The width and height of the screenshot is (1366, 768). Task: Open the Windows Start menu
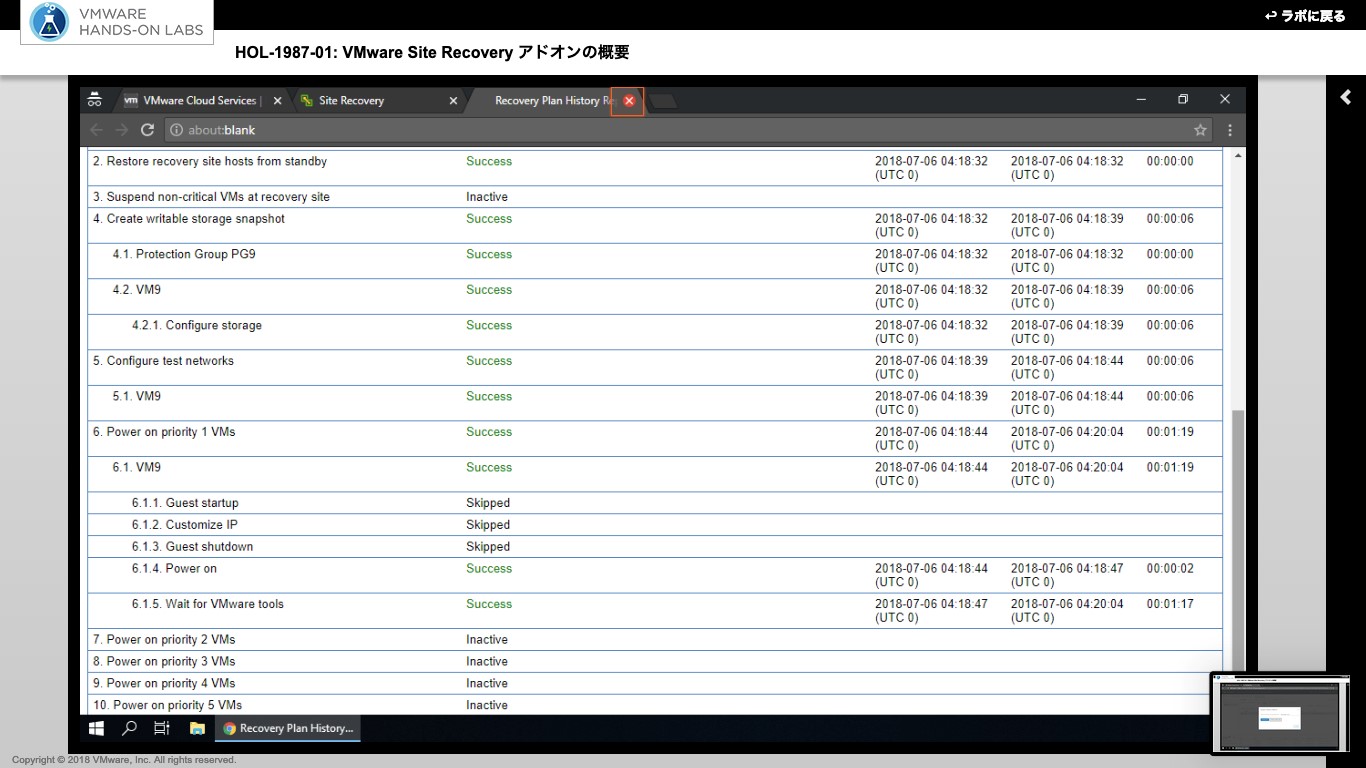[97, 728]
